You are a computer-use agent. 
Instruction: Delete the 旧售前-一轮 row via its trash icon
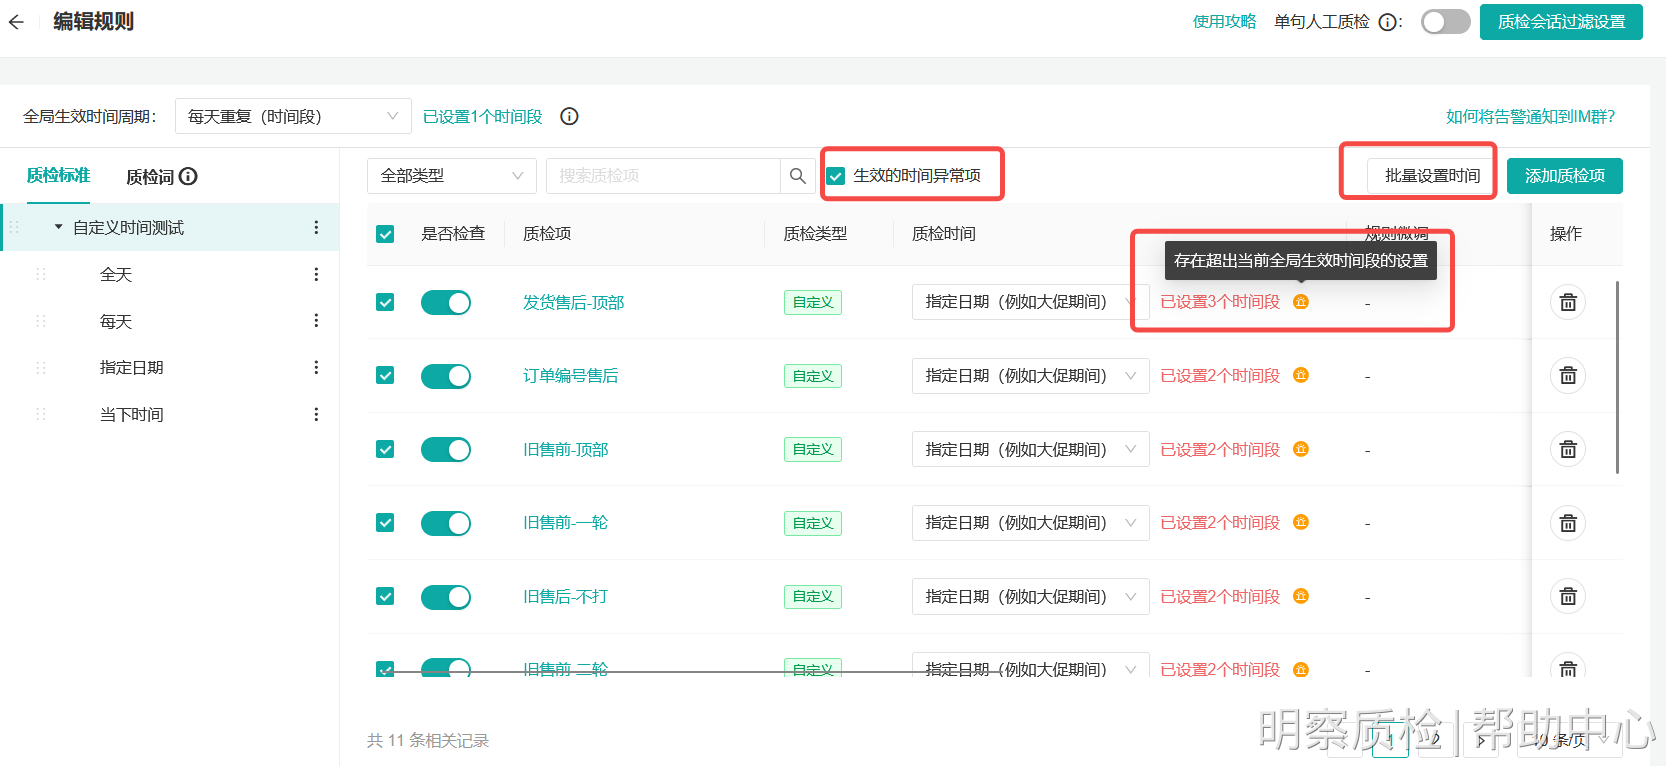(x=1568, y=523)
